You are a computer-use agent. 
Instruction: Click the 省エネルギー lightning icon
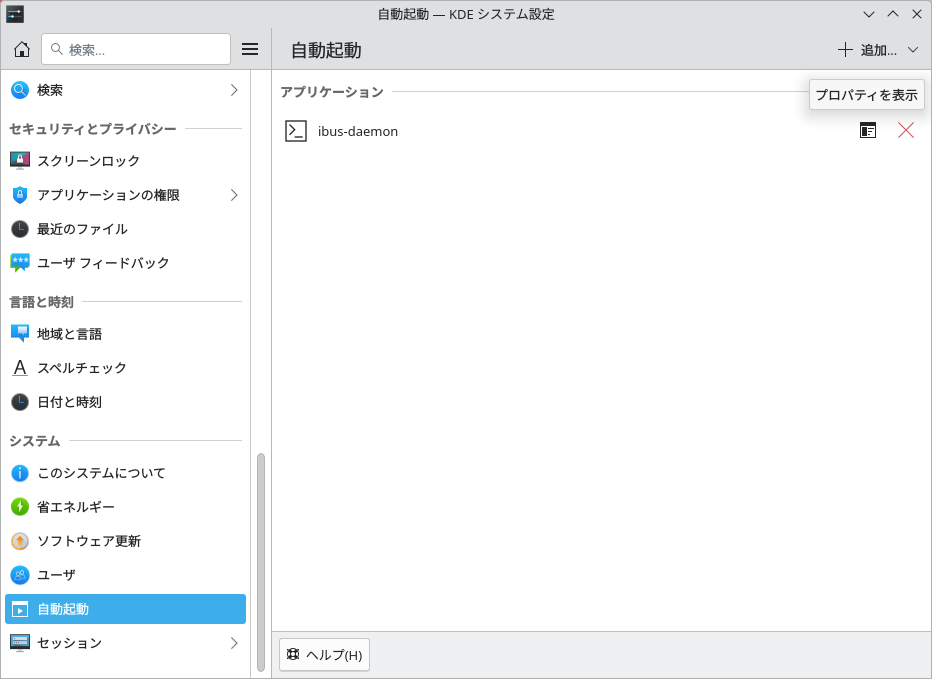tap(20, 507)
